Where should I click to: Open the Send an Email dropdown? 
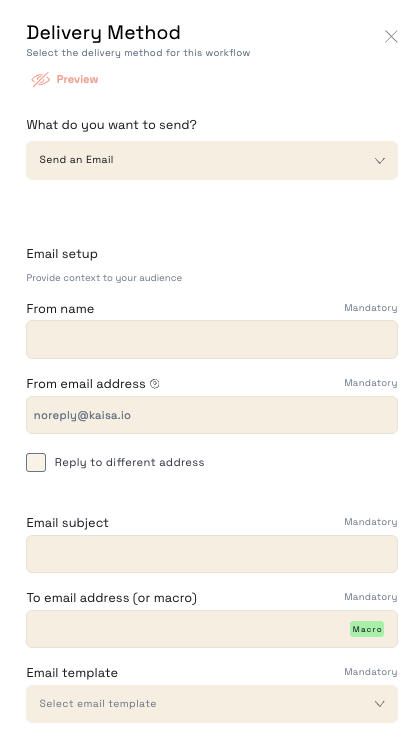pos(212,160)
